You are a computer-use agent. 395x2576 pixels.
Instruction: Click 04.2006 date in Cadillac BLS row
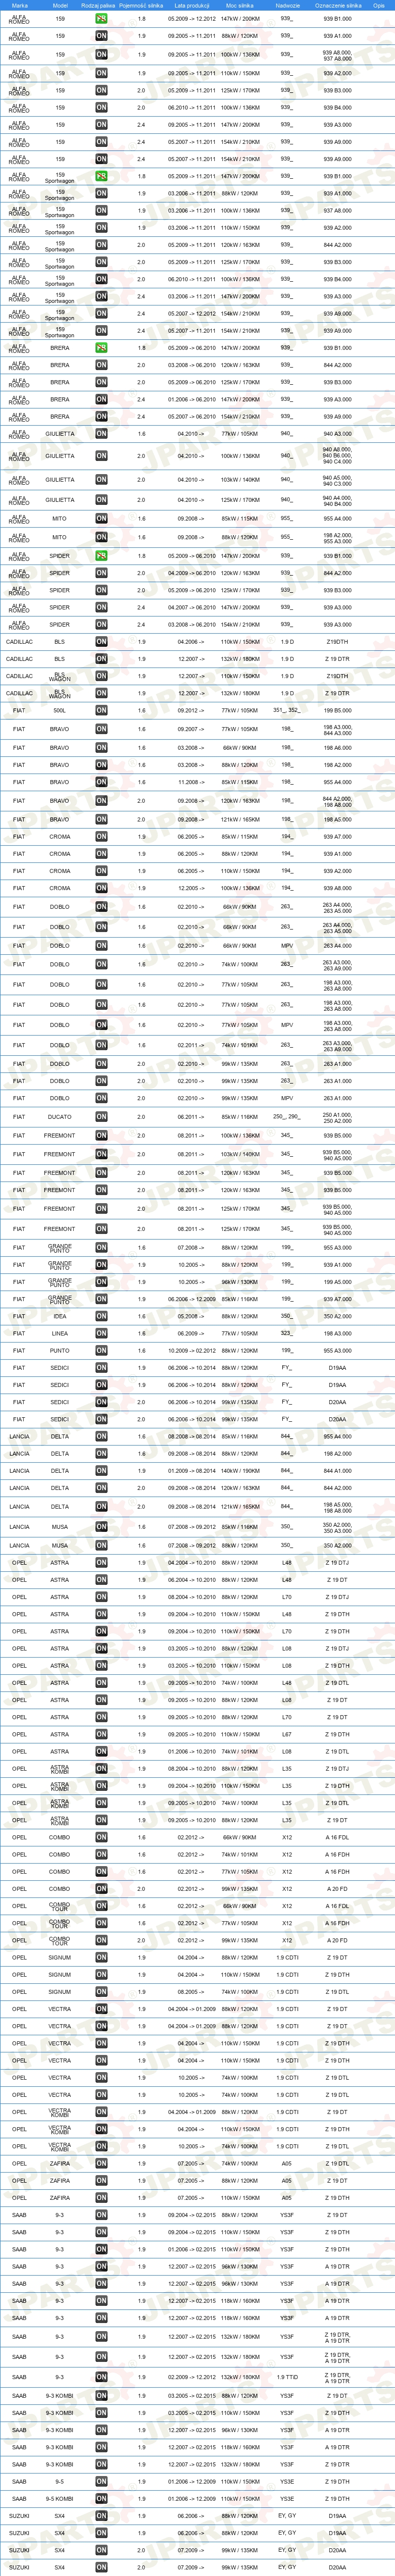click(x=191, y=642)
